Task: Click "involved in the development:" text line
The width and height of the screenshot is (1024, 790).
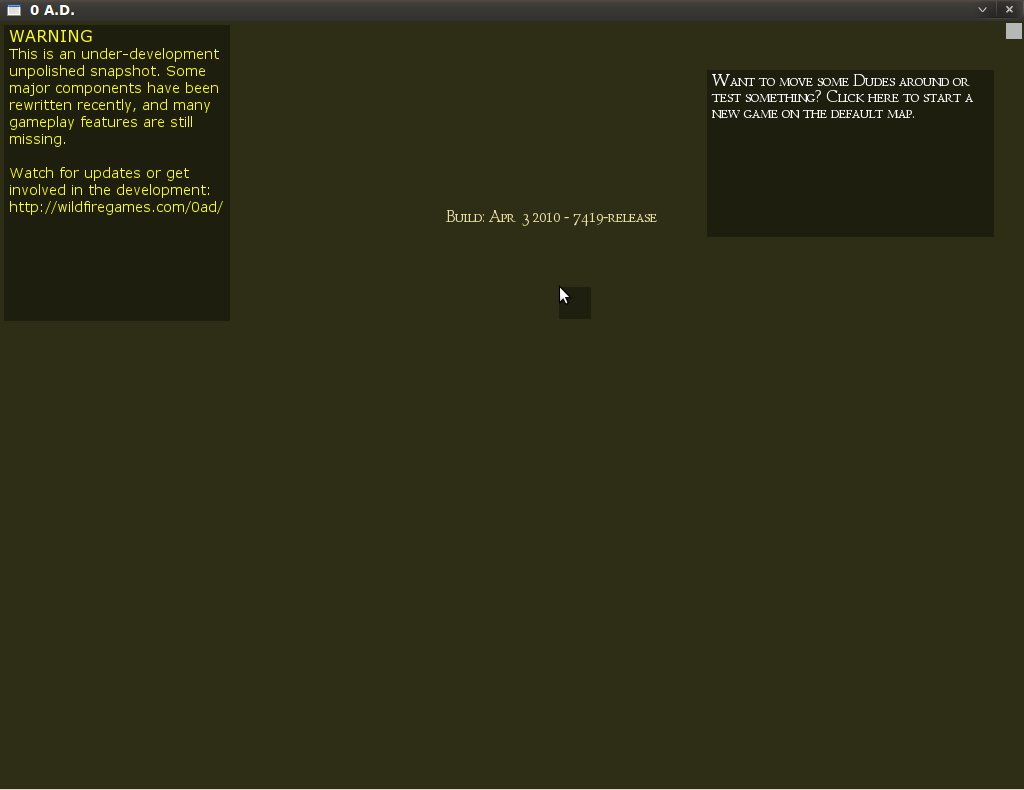Action: 109,190
